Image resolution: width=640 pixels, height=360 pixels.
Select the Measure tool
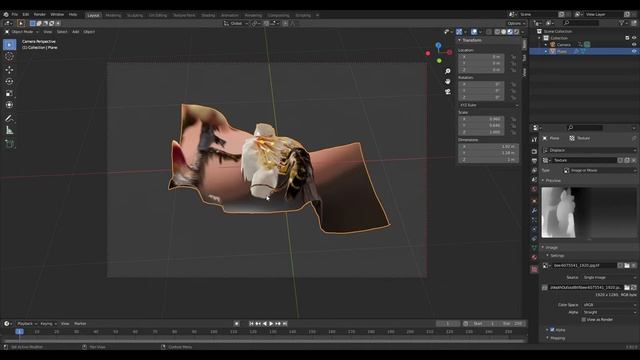9,131
